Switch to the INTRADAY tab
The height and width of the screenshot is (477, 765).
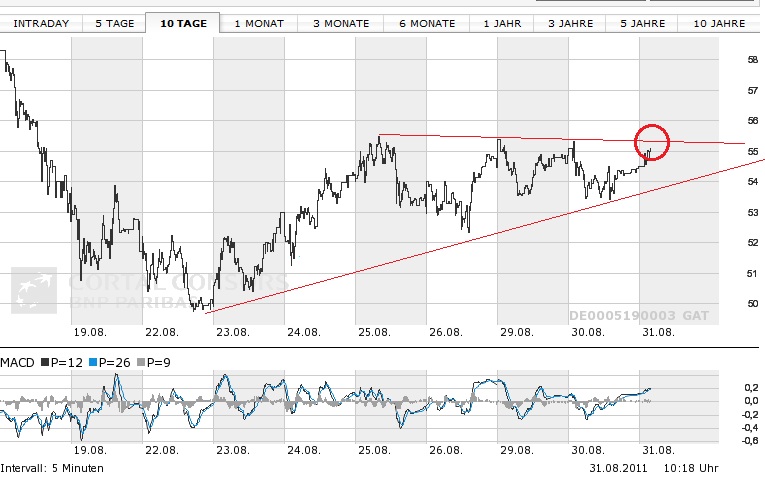tap(40, 22)
